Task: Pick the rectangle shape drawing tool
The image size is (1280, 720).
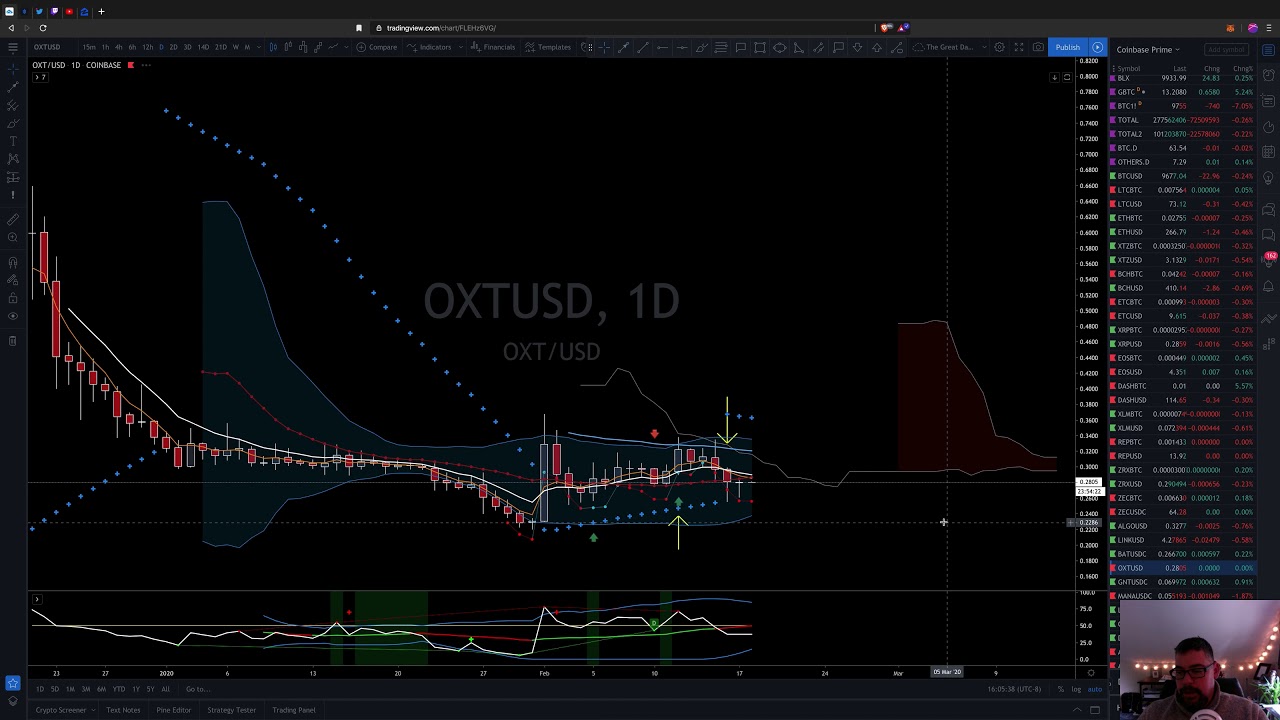Action: [760, 47]
